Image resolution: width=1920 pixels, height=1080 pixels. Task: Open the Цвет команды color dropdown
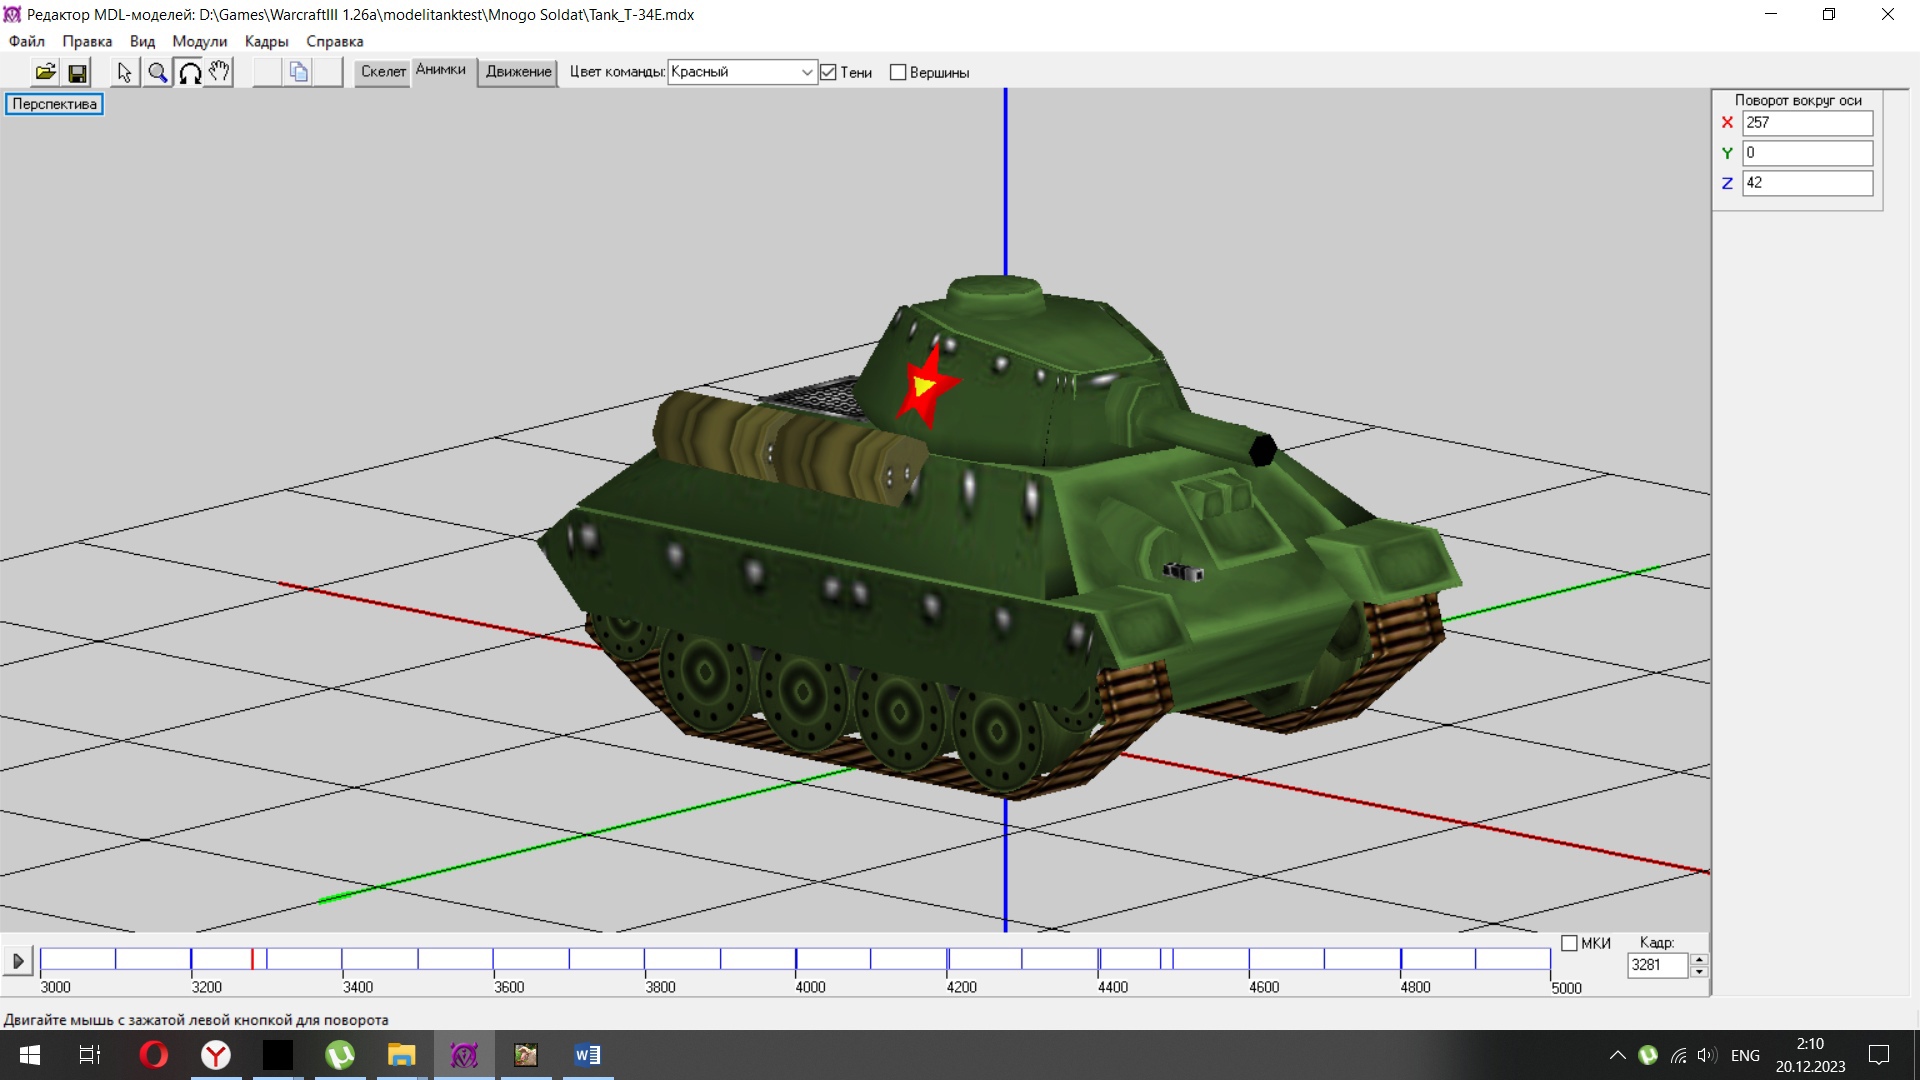[806, 72]
